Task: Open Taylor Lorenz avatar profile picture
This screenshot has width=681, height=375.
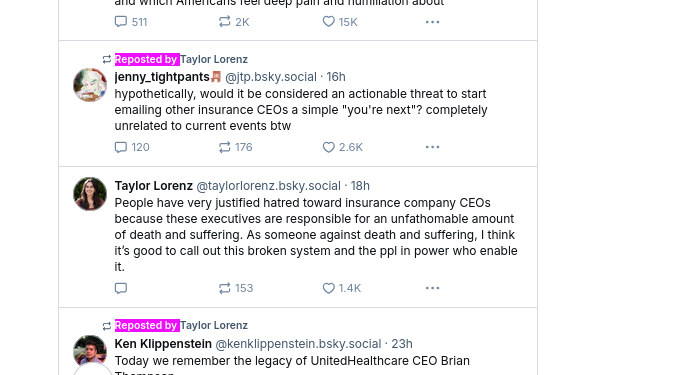Action: click(90, 194)
